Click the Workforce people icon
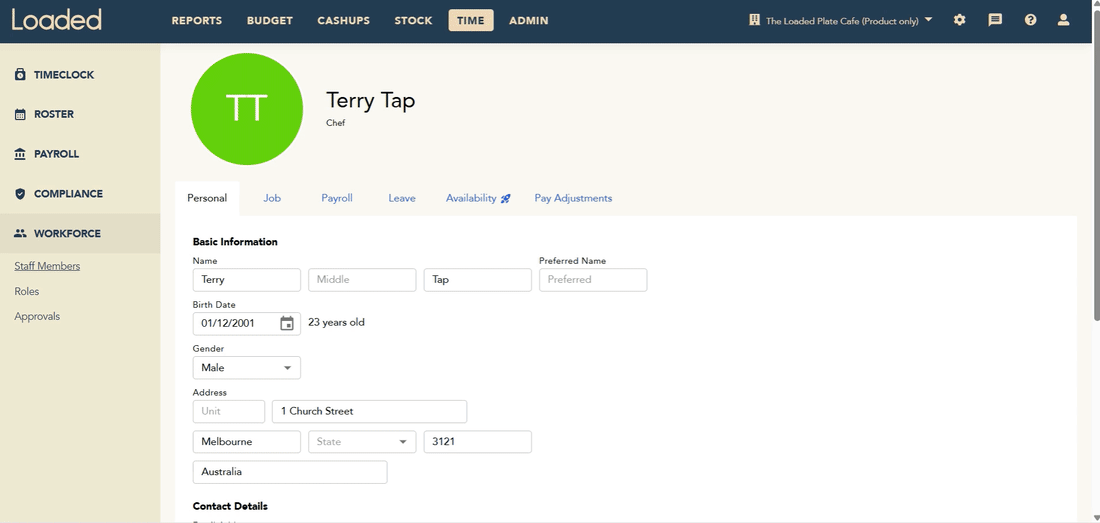The width and height of the screenshot is (1100, 523). point(20,233)
